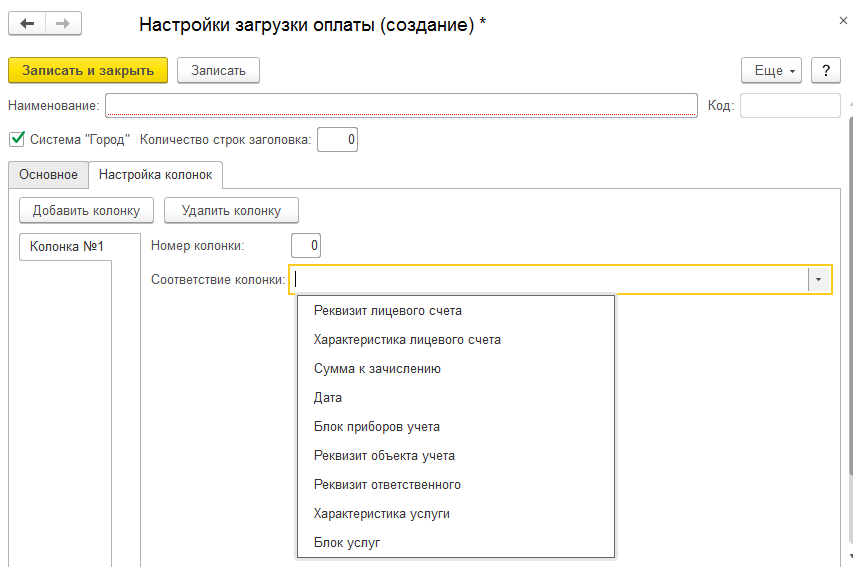853x573 pixels.
Task: Close the form with the X icon
Action: 843,21
